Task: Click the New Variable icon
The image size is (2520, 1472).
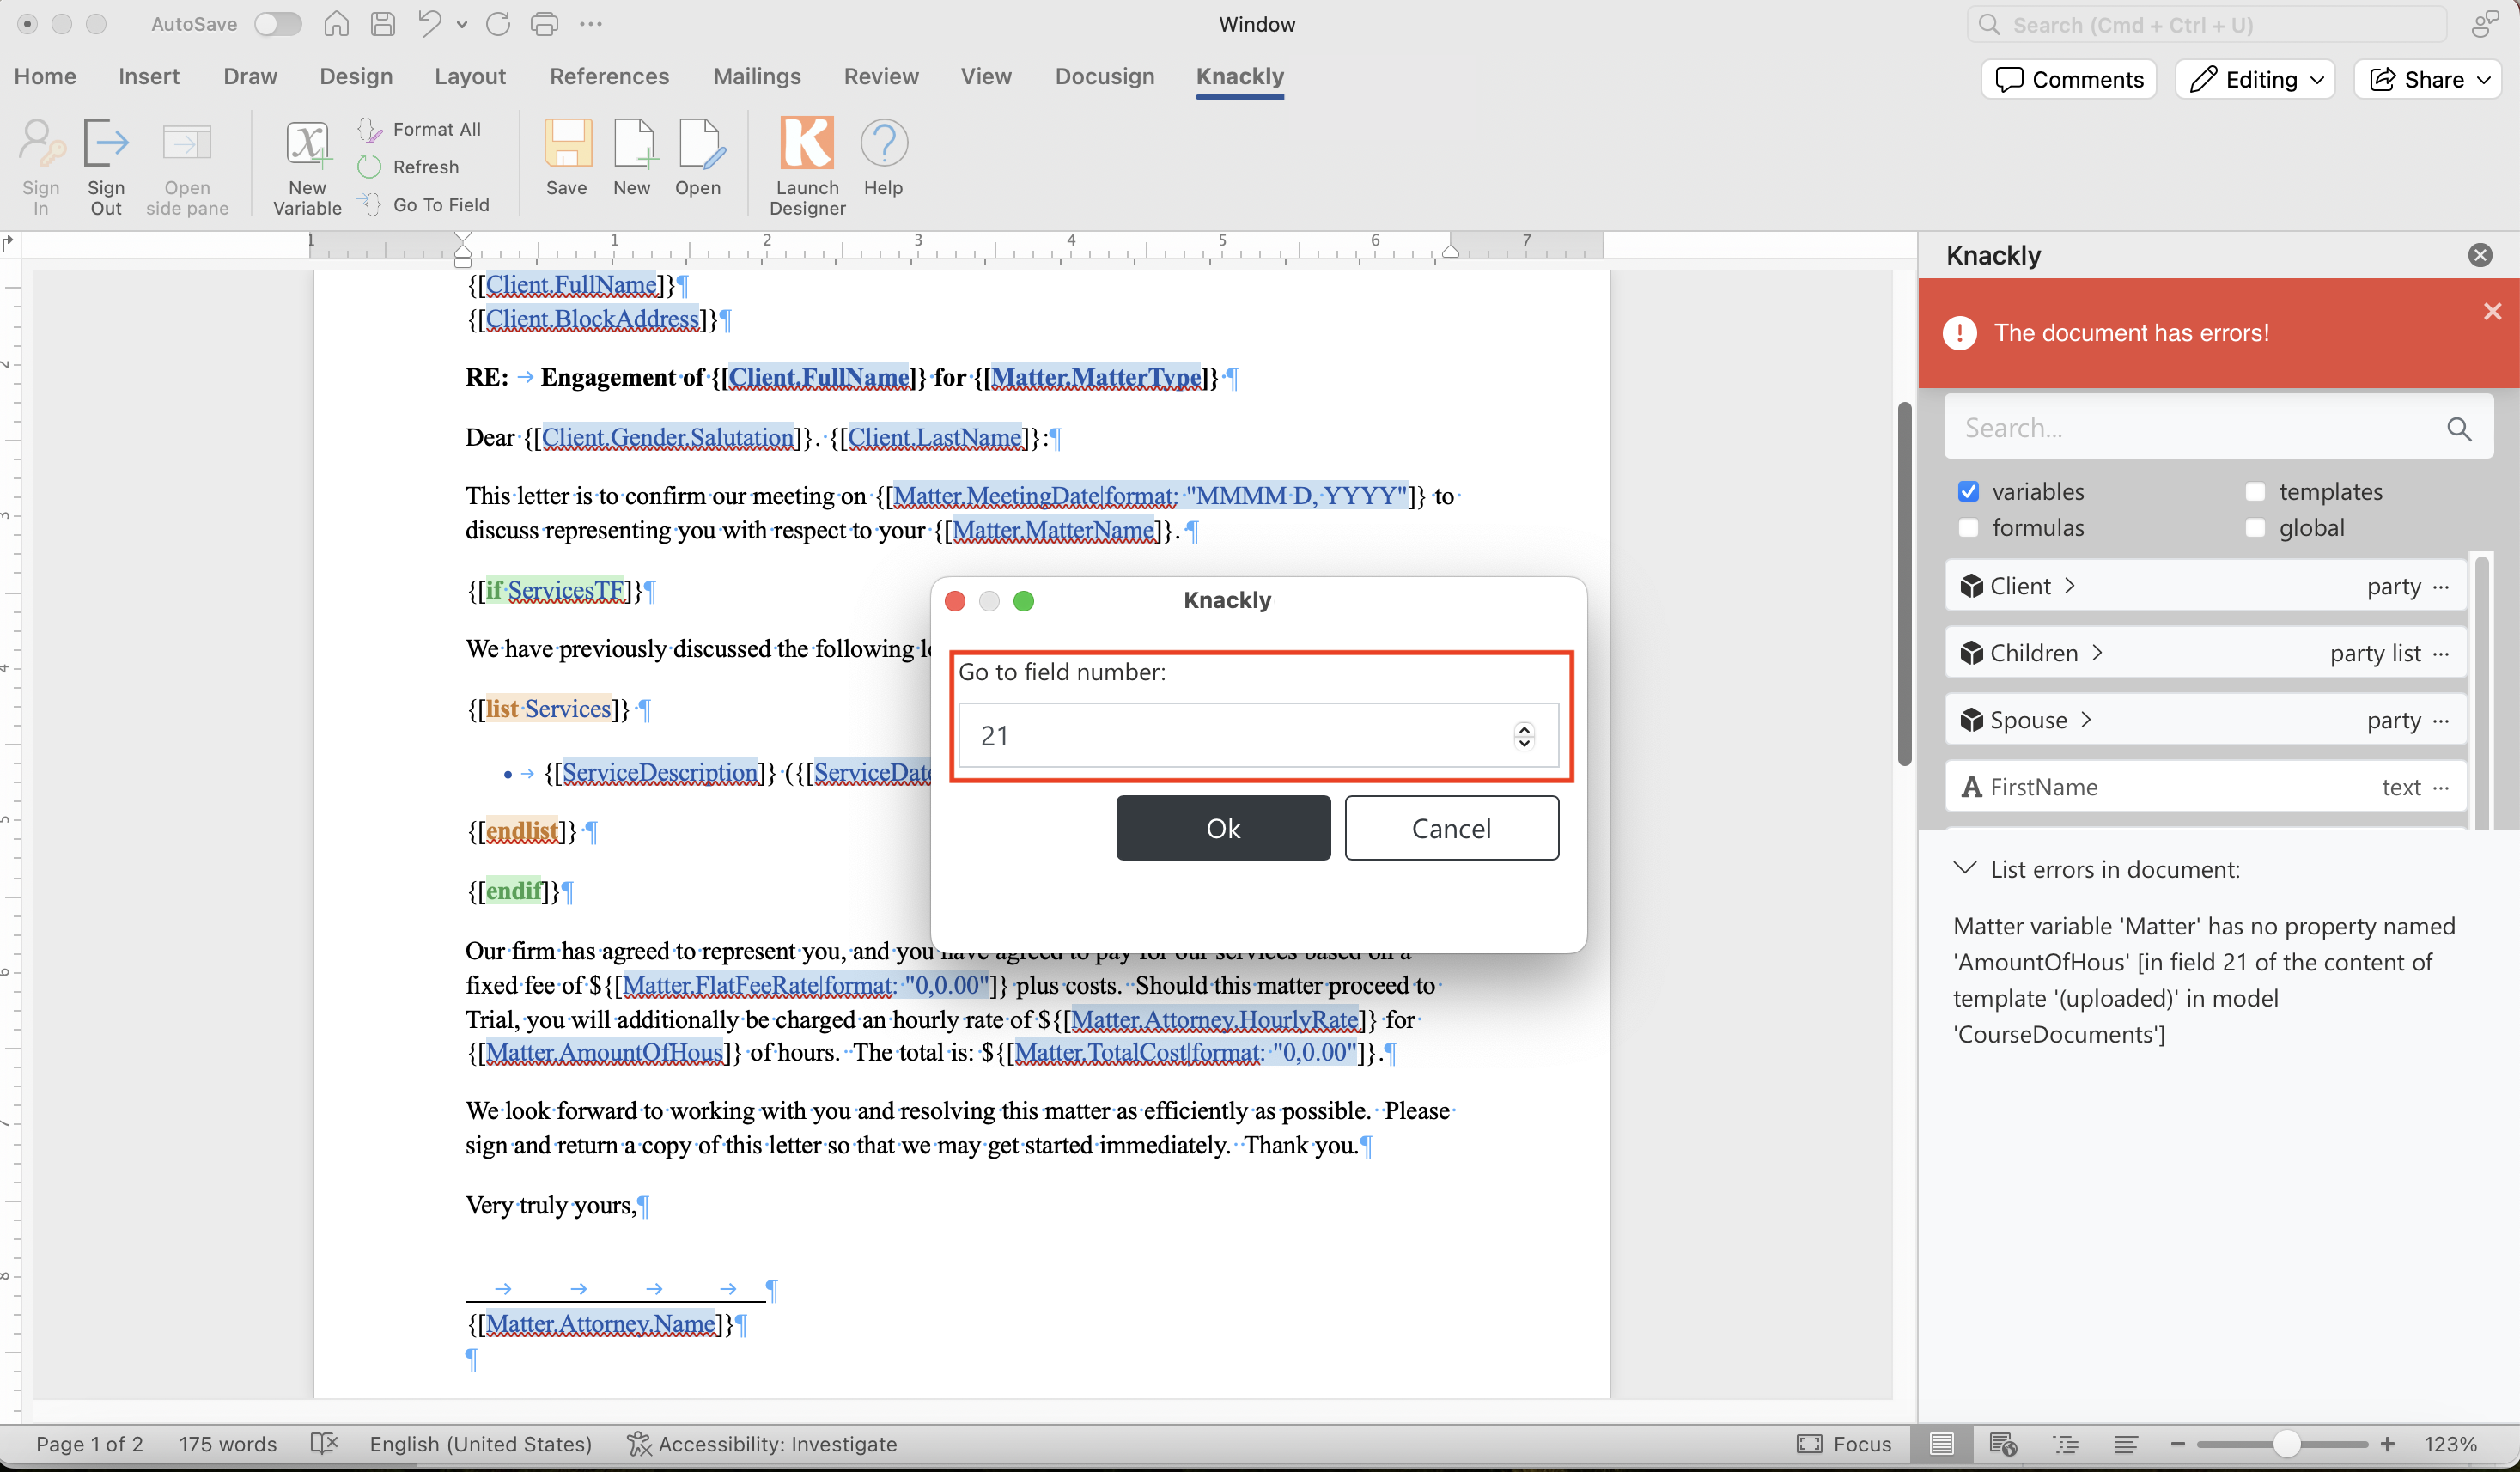Action: [x=307, y=145]
